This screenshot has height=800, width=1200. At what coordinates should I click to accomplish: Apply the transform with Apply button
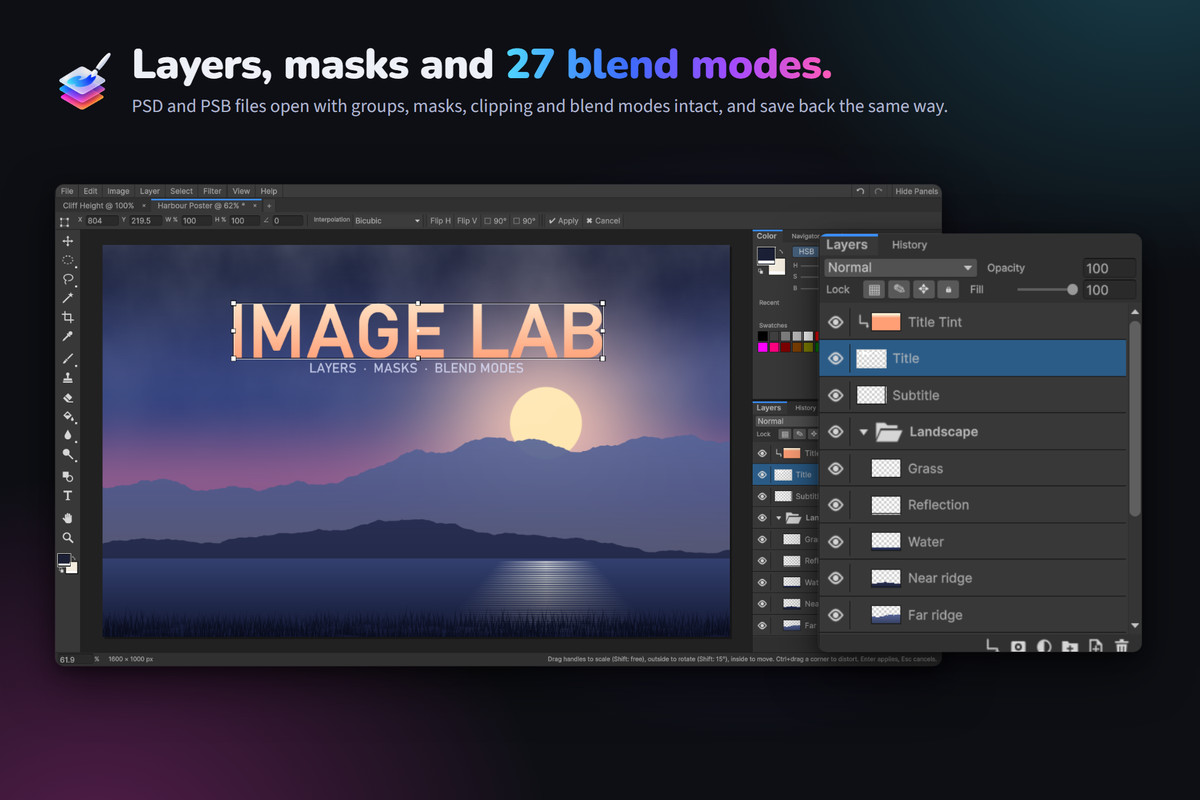[x=564, y=220]
